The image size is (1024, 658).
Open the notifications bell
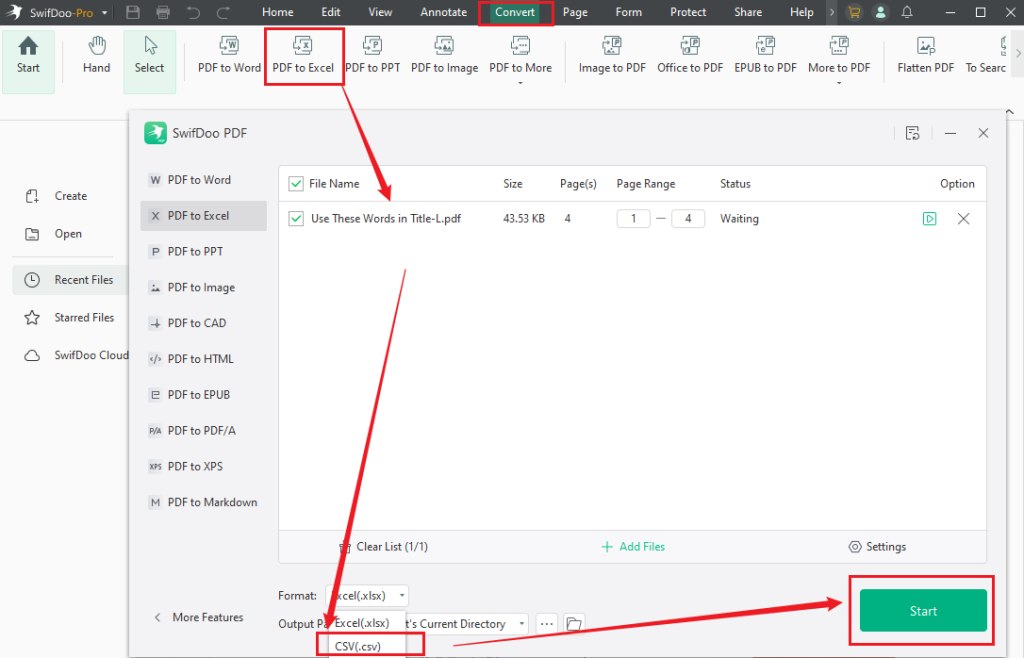[x=907, y=12]
